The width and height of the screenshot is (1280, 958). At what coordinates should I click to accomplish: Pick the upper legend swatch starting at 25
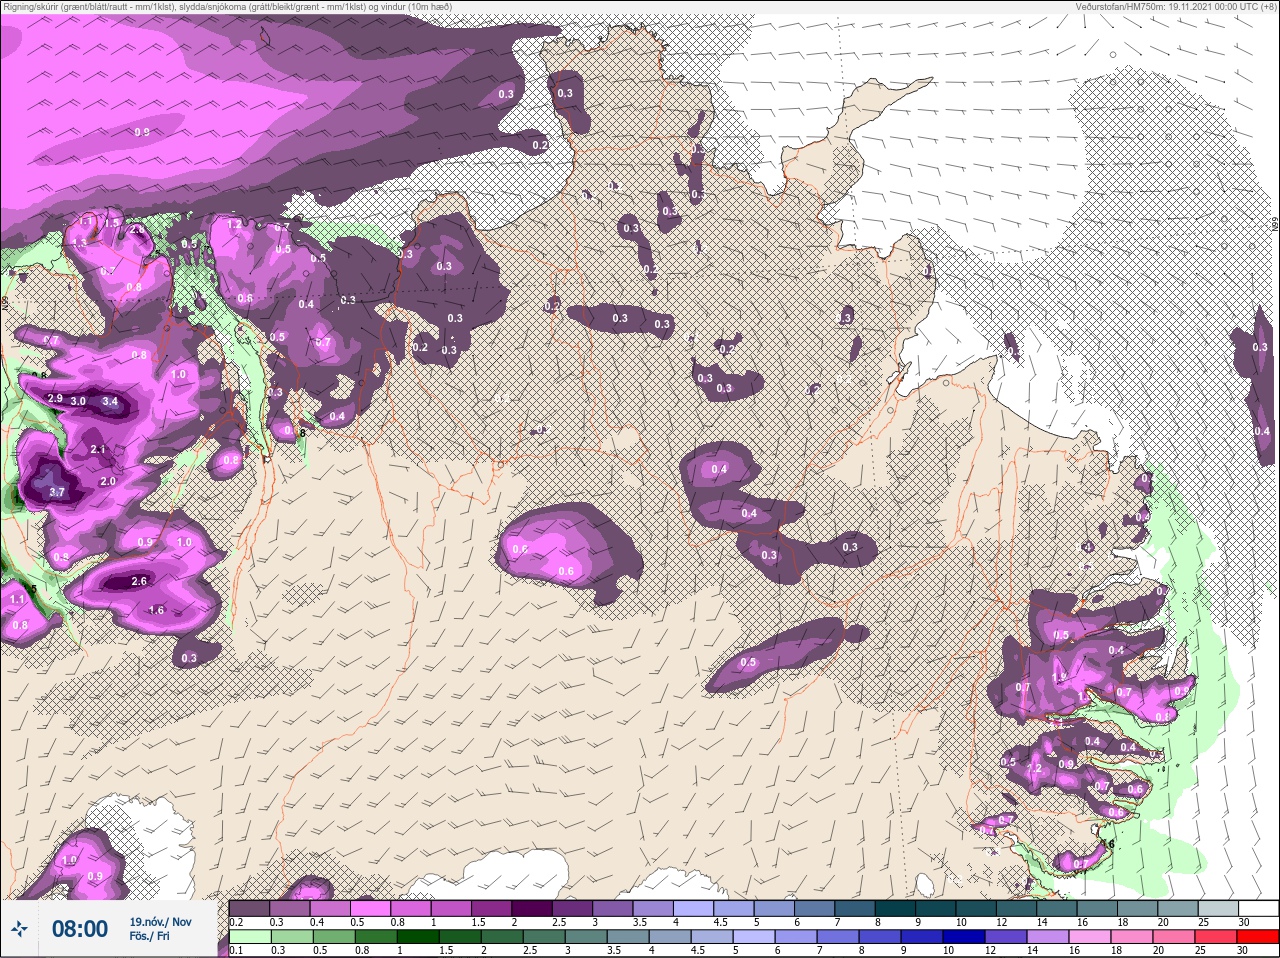(x=1216, y=908)
